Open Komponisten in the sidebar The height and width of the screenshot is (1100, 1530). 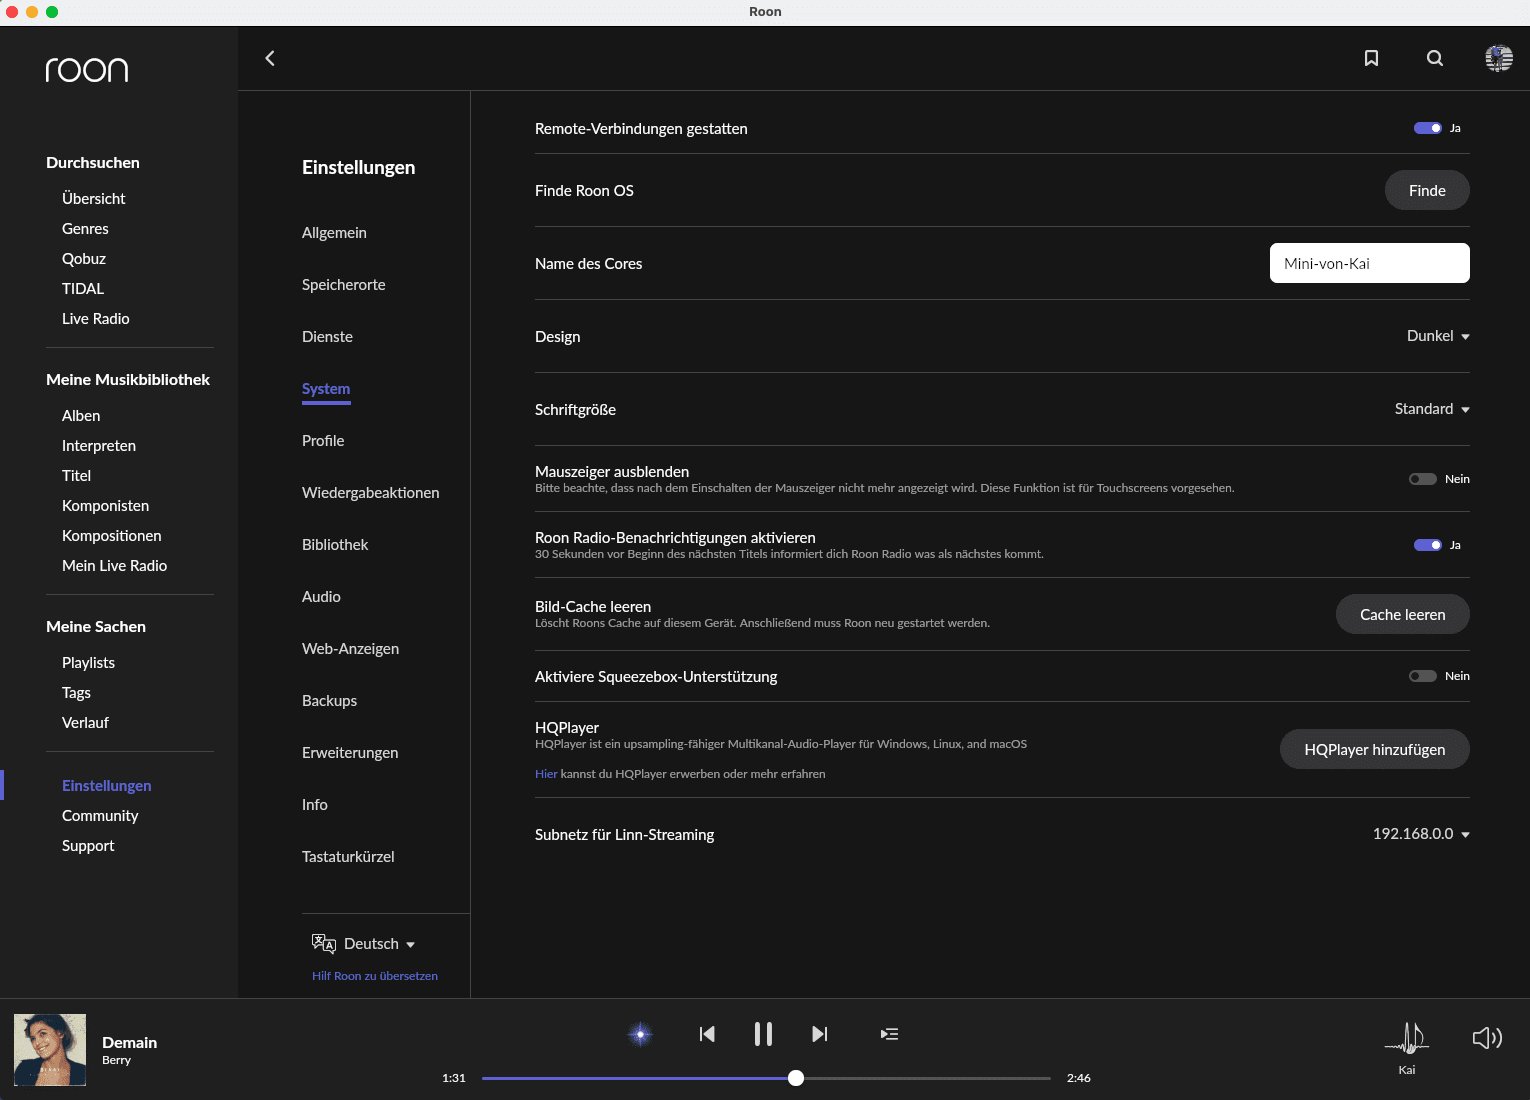105,506
